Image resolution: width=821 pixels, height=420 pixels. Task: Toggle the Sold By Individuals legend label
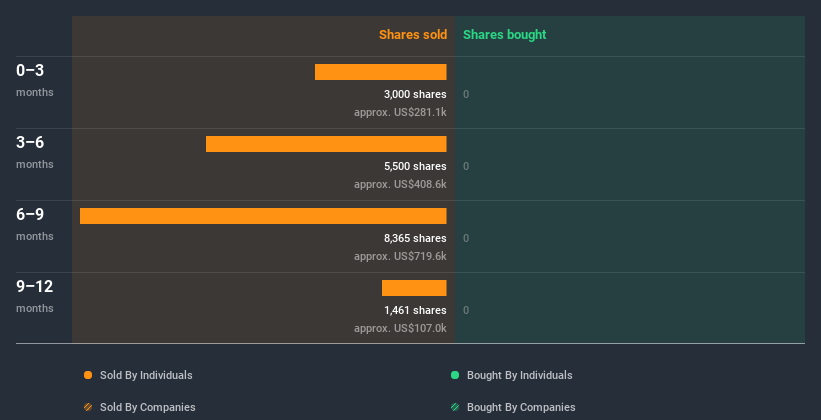click(146, 375)
